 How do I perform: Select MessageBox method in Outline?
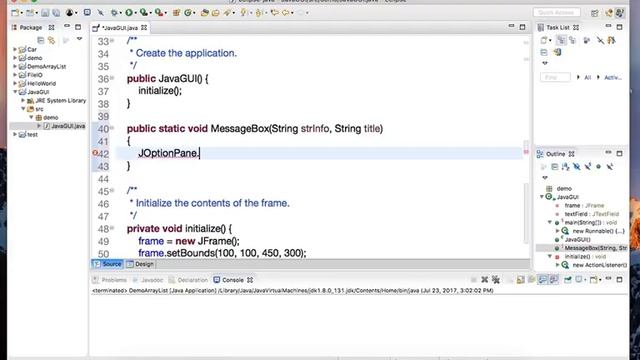click(595, 248)
